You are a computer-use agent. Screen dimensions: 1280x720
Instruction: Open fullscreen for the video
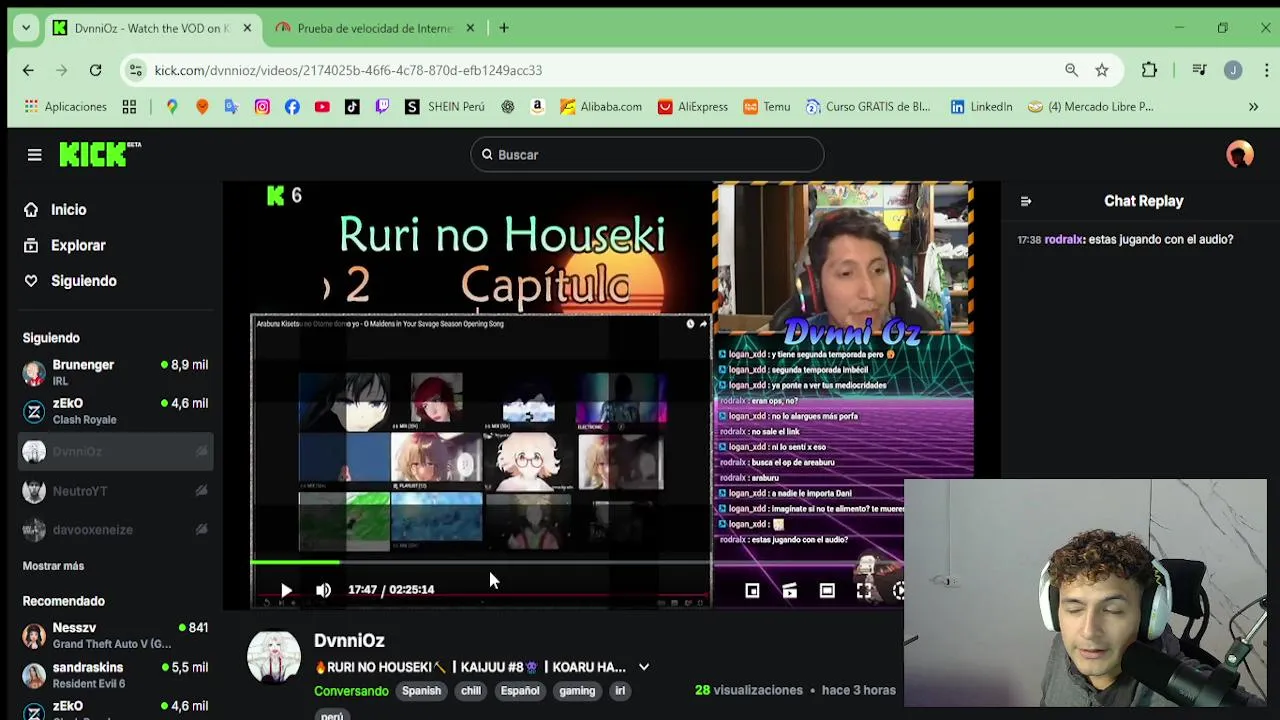tap(864, 591)
